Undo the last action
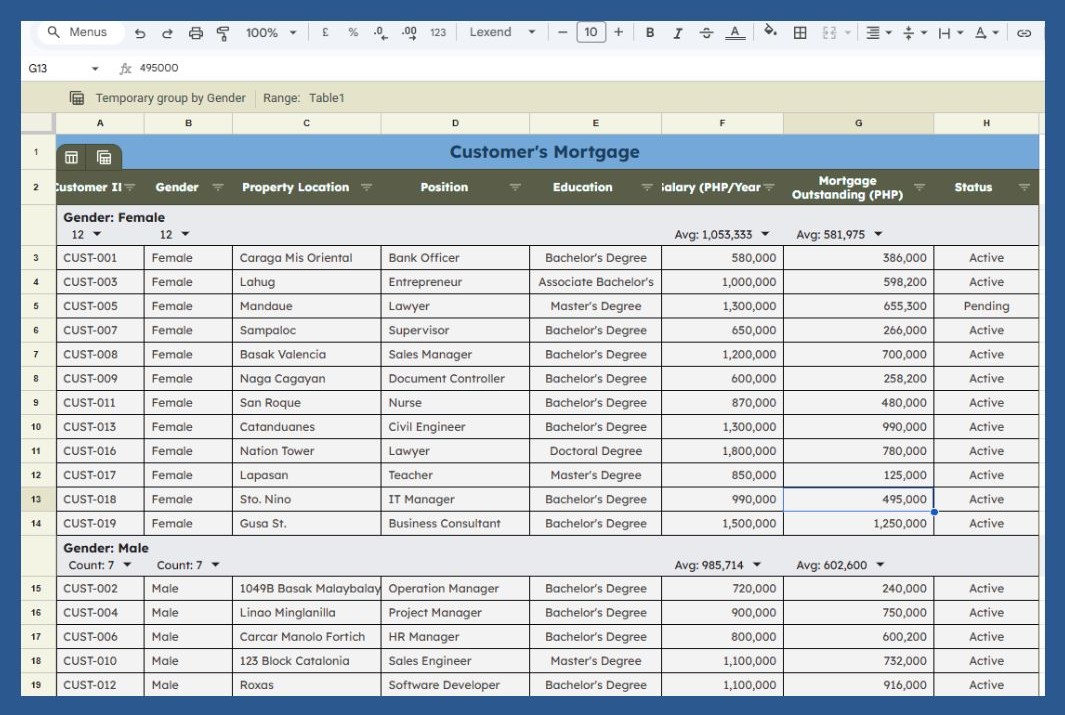 pyautogui.click(x=140, y=33)
